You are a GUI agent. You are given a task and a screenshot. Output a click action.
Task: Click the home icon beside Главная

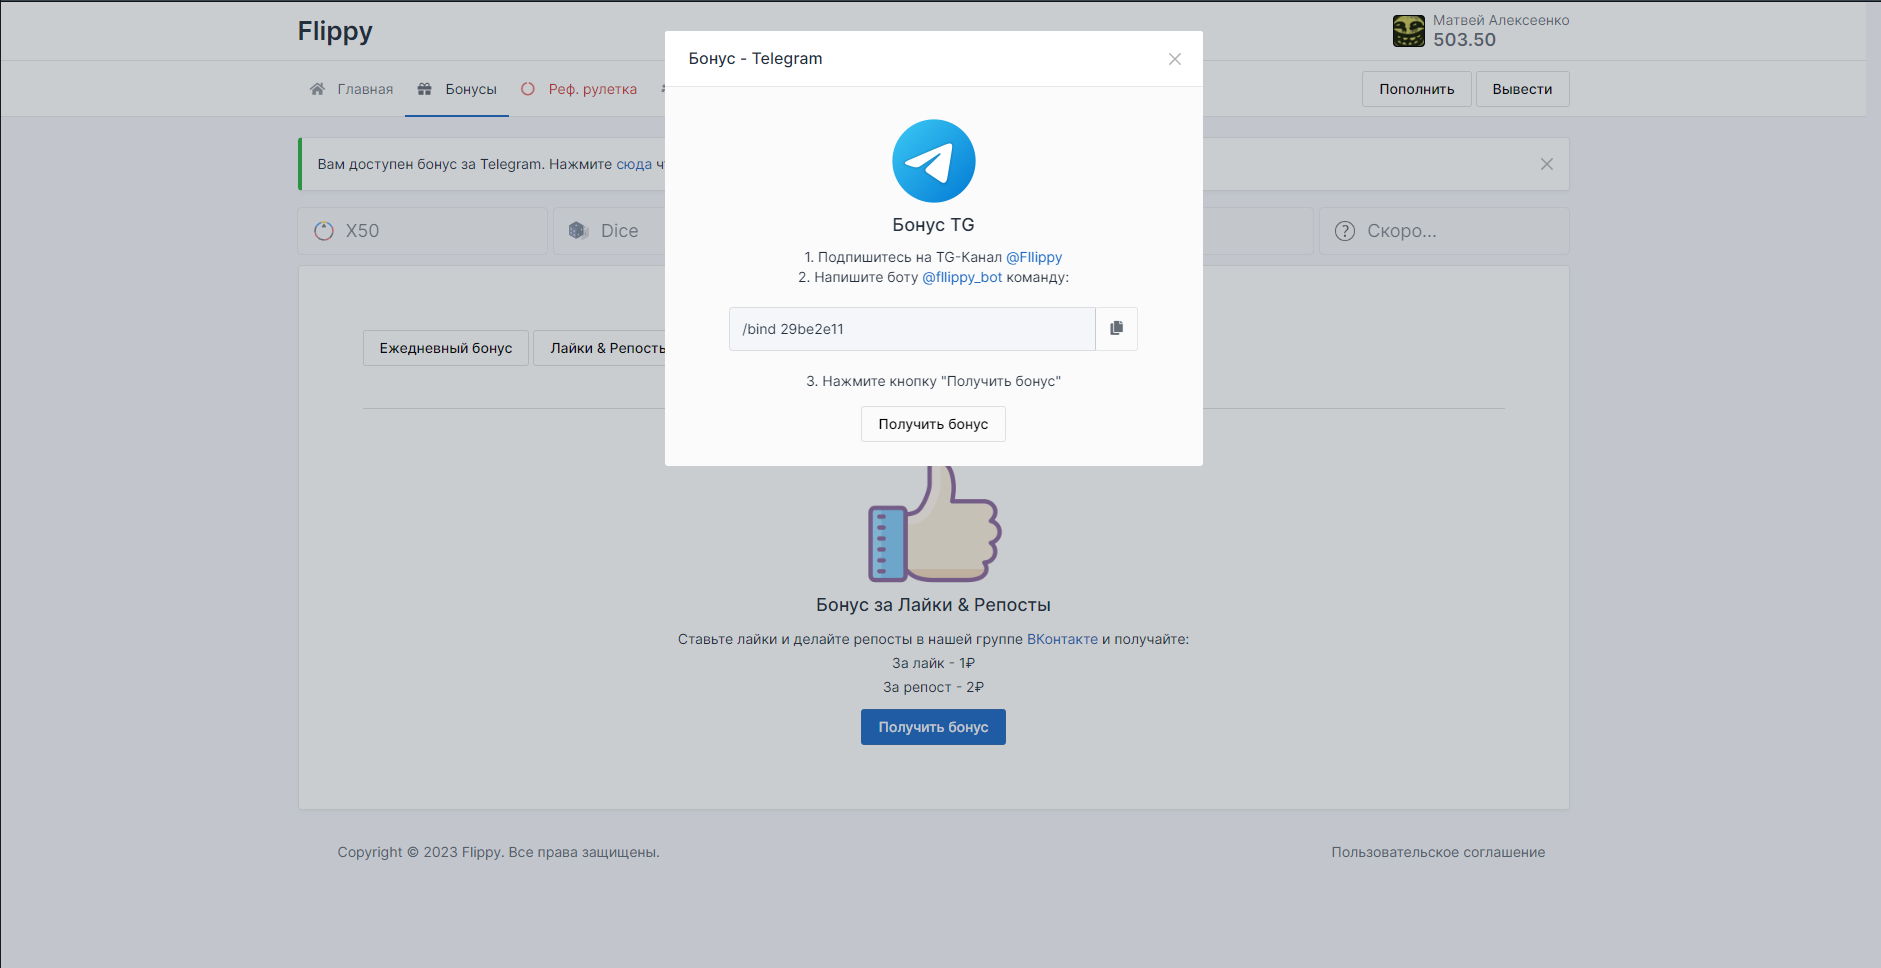pos(317,89)
